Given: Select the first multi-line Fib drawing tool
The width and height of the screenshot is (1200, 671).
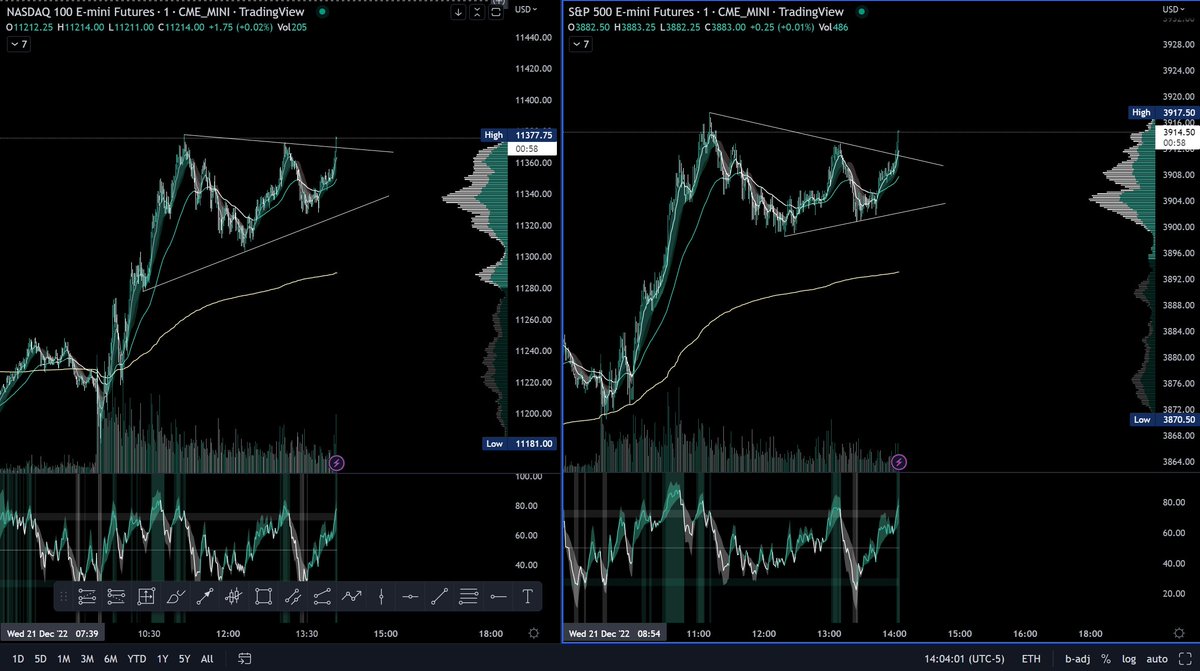Looking at the screenshot, I should [86, 597].
